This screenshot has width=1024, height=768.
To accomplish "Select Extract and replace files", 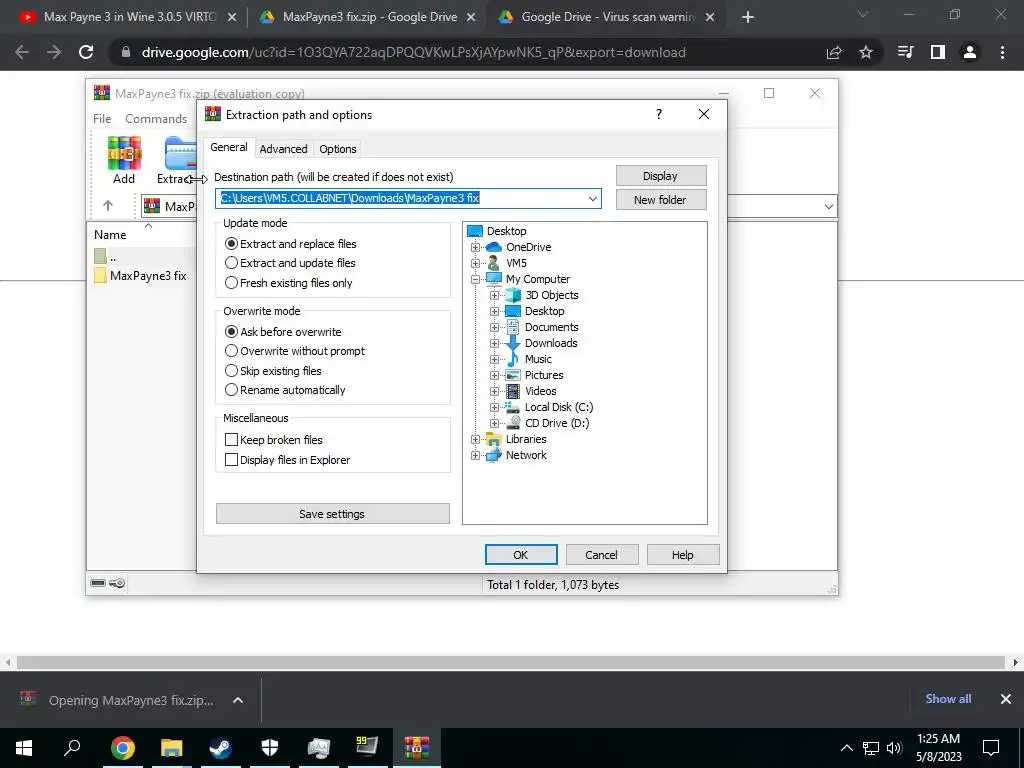I will pyautogui.click(x=291, y=244).
